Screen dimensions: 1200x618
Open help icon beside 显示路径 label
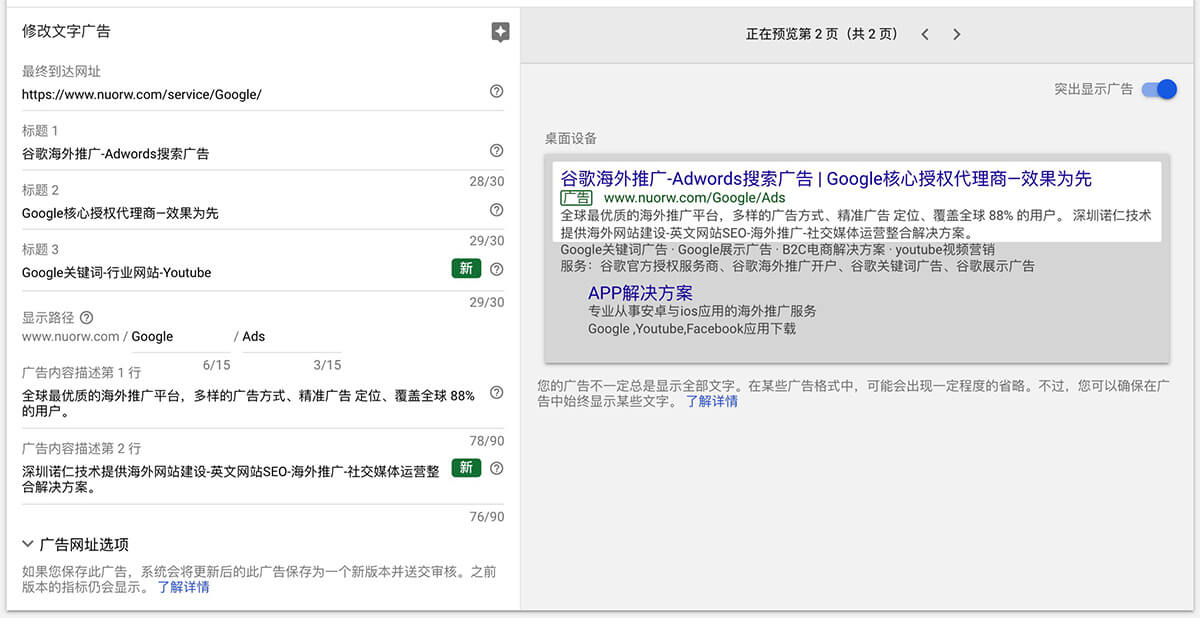[86, 317]
